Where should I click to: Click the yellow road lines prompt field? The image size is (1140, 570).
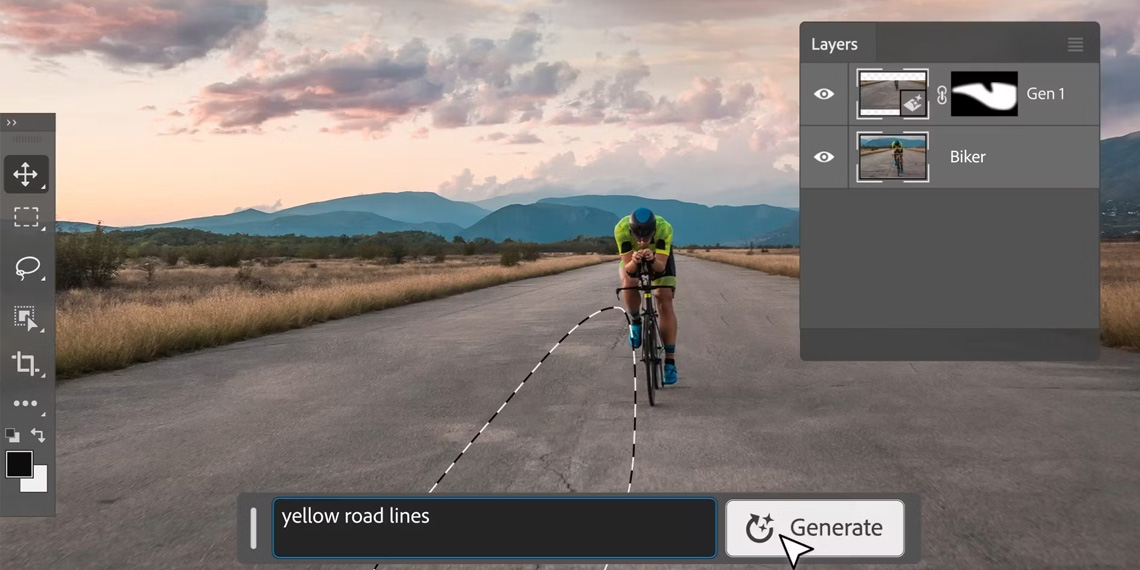tap(494, 528)
